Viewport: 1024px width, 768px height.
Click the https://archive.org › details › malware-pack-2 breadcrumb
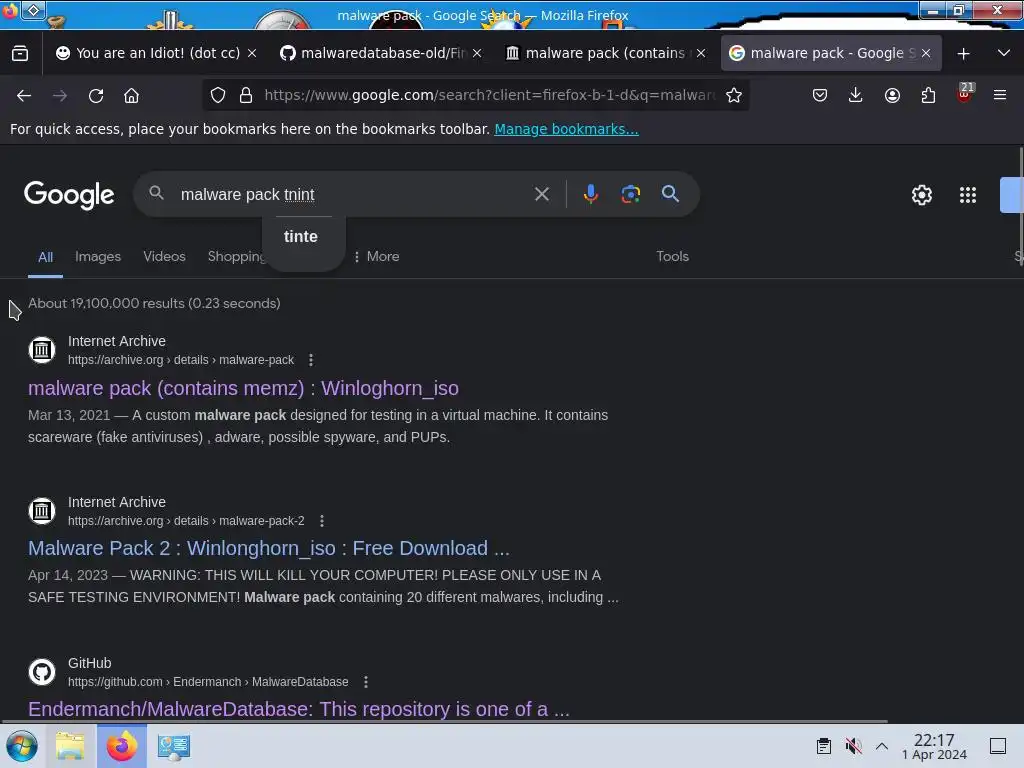(x=186, y=520)
